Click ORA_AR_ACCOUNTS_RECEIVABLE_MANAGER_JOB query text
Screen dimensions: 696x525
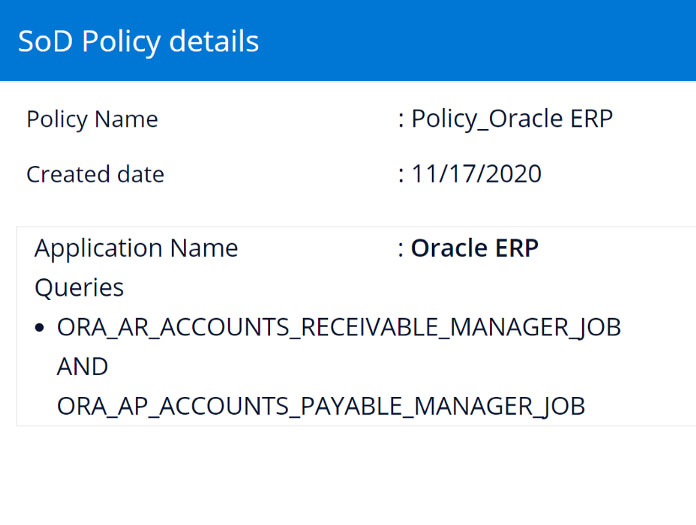(x=339, y=328)
